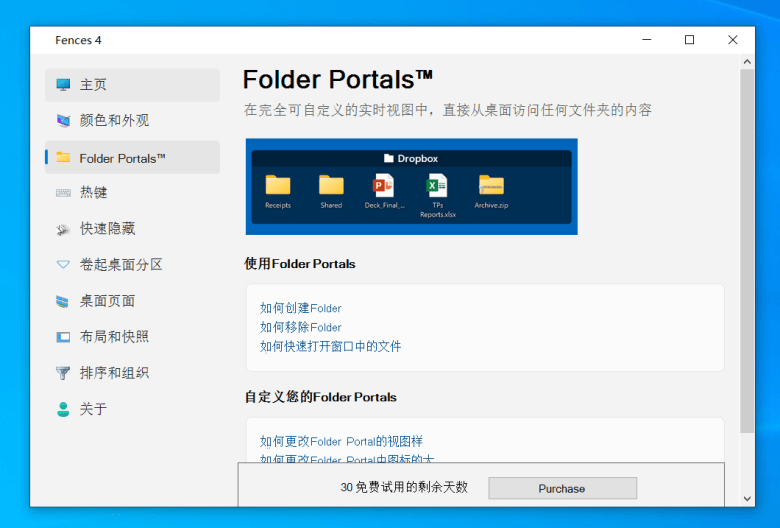Go to 颜色和外观 settings

pyautogui.click(x=132, y=120)
